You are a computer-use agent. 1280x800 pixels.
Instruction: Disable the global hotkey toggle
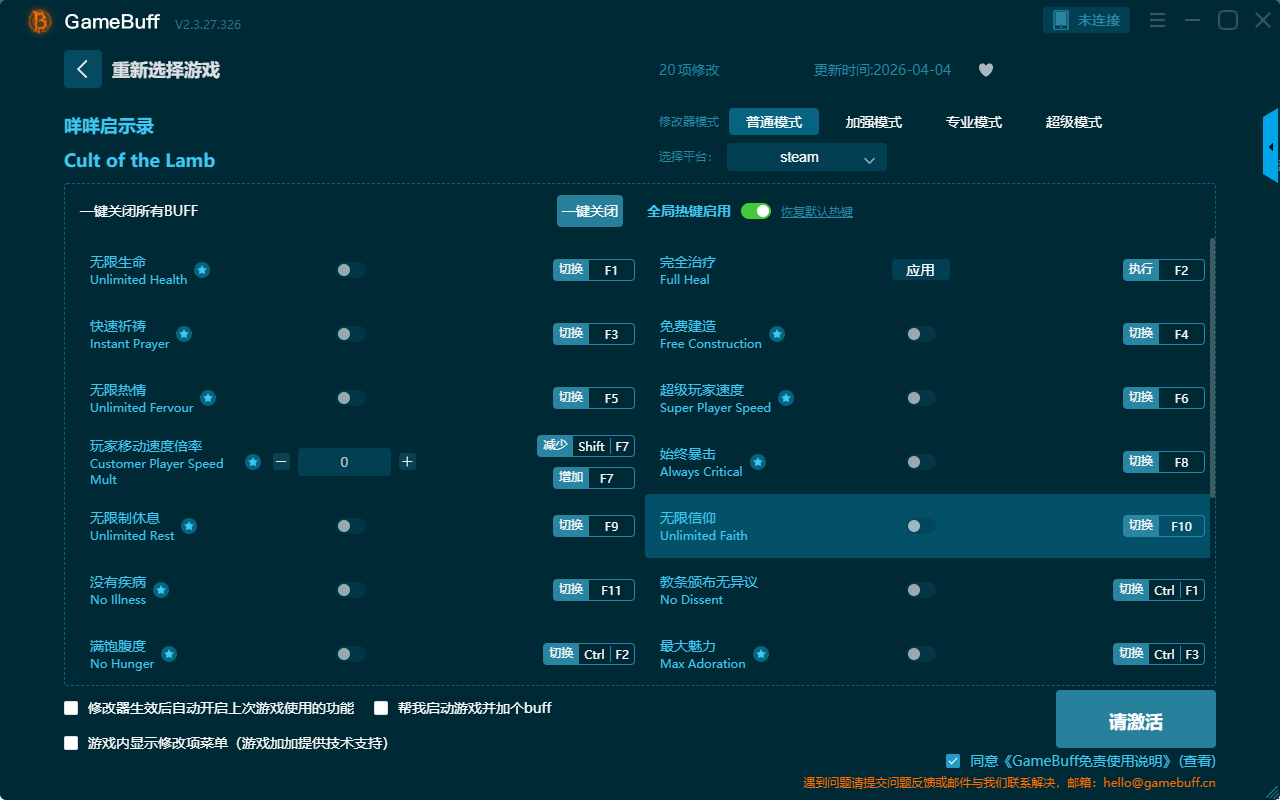coord(756,211)
